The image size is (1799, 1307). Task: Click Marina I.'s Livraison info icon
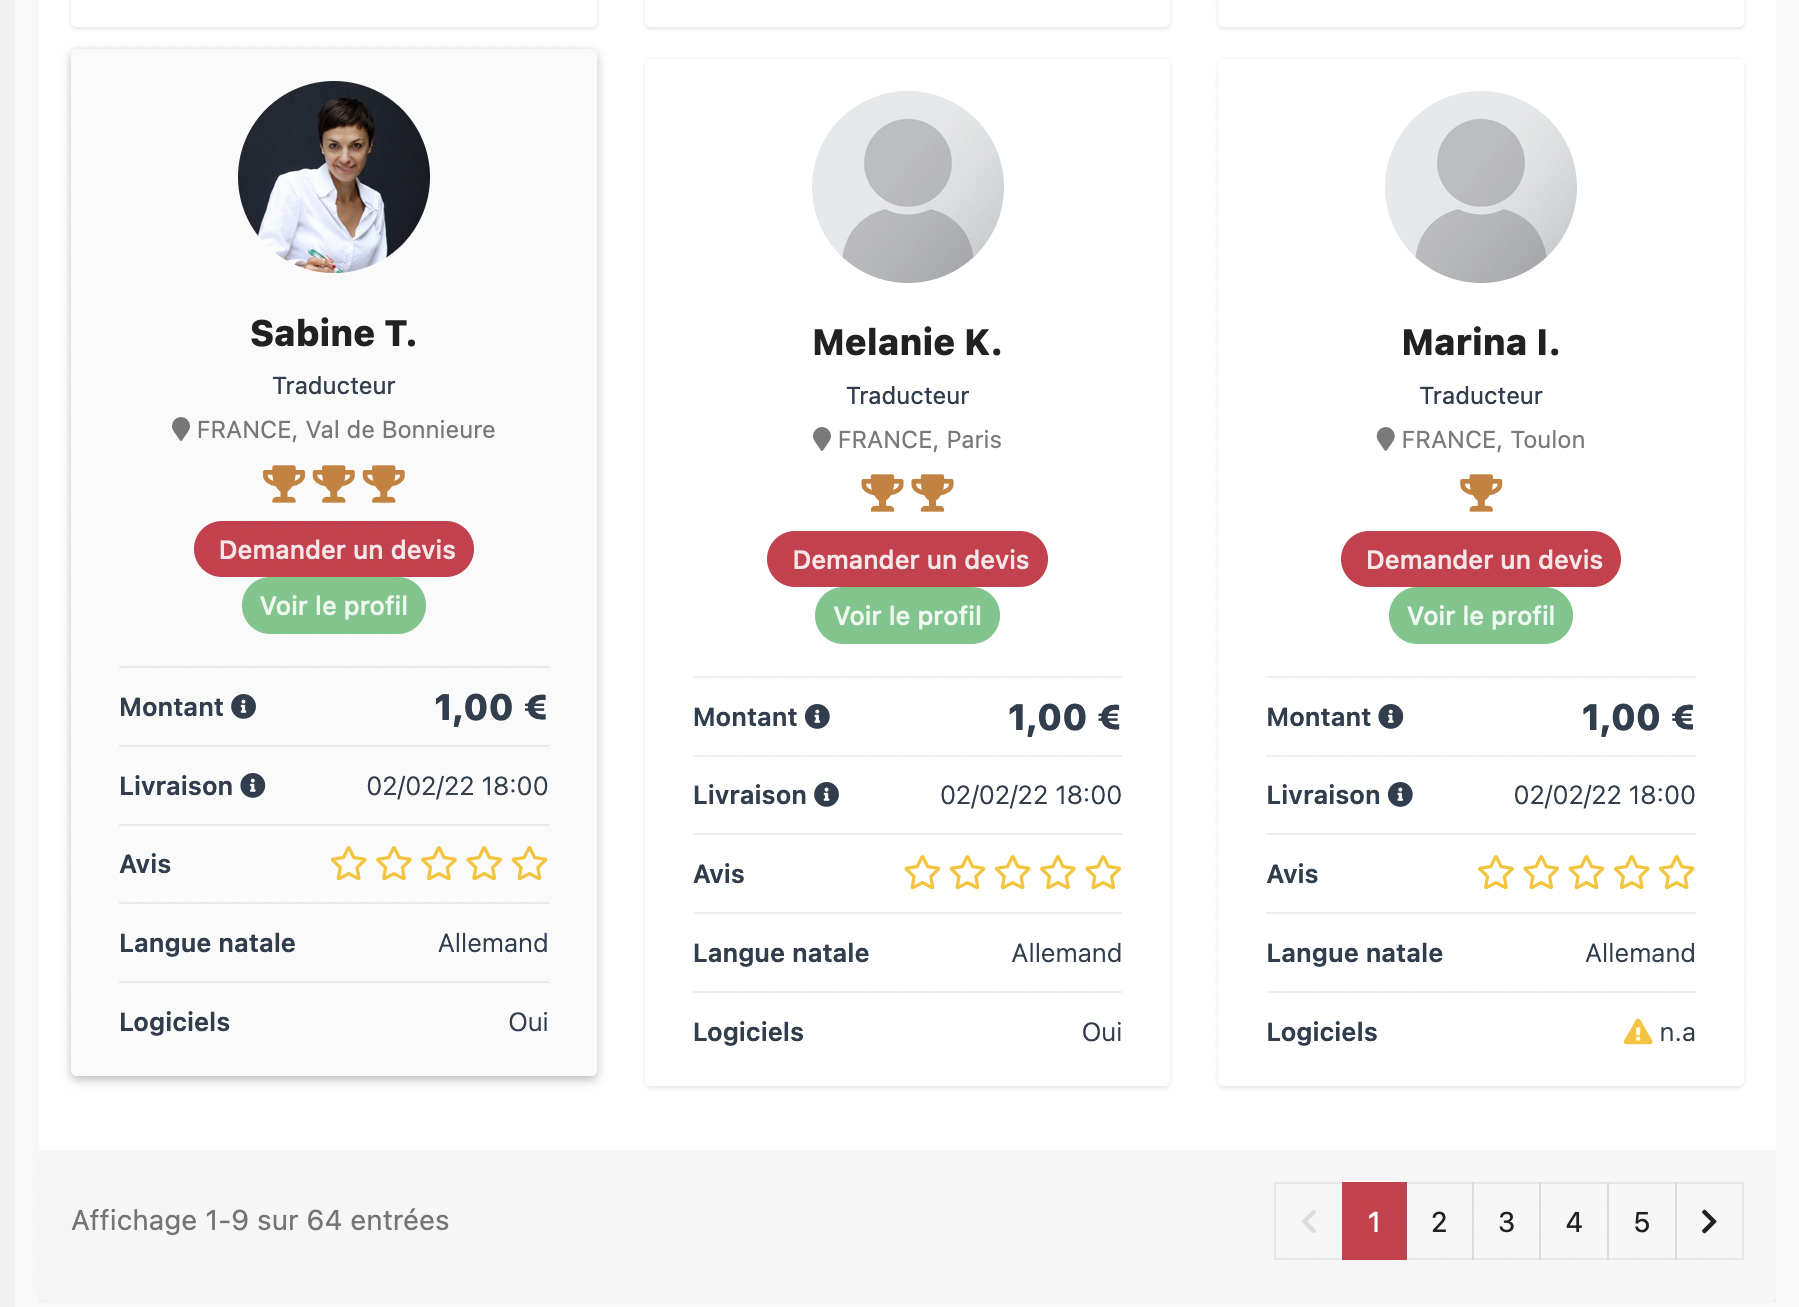point(1400,795)
